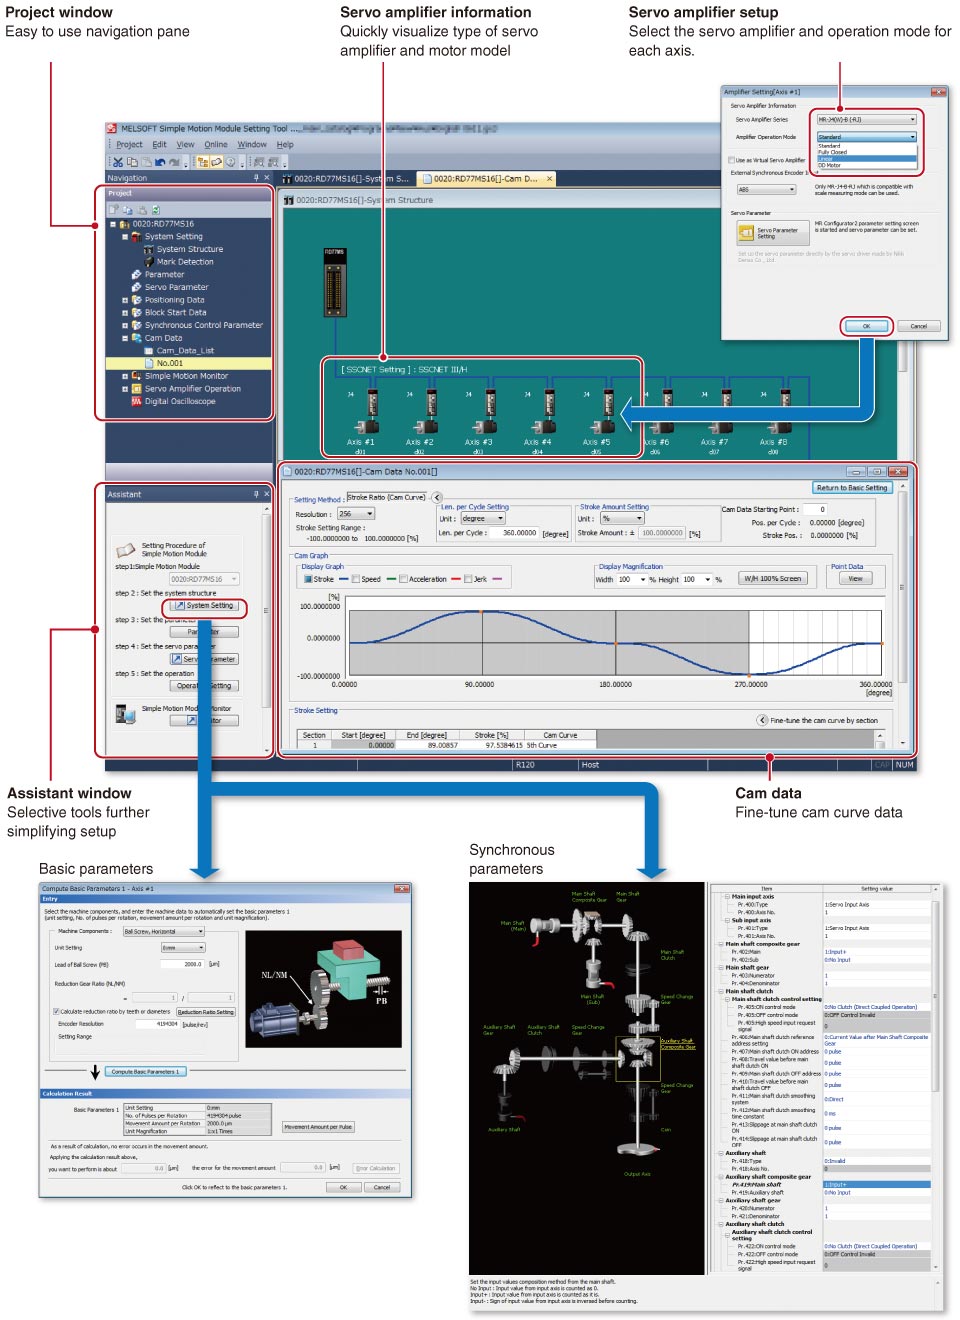Enable Use as Virtual Servo Amplifier
Screen dimensions: 960x1320
(x=730, y=160)
